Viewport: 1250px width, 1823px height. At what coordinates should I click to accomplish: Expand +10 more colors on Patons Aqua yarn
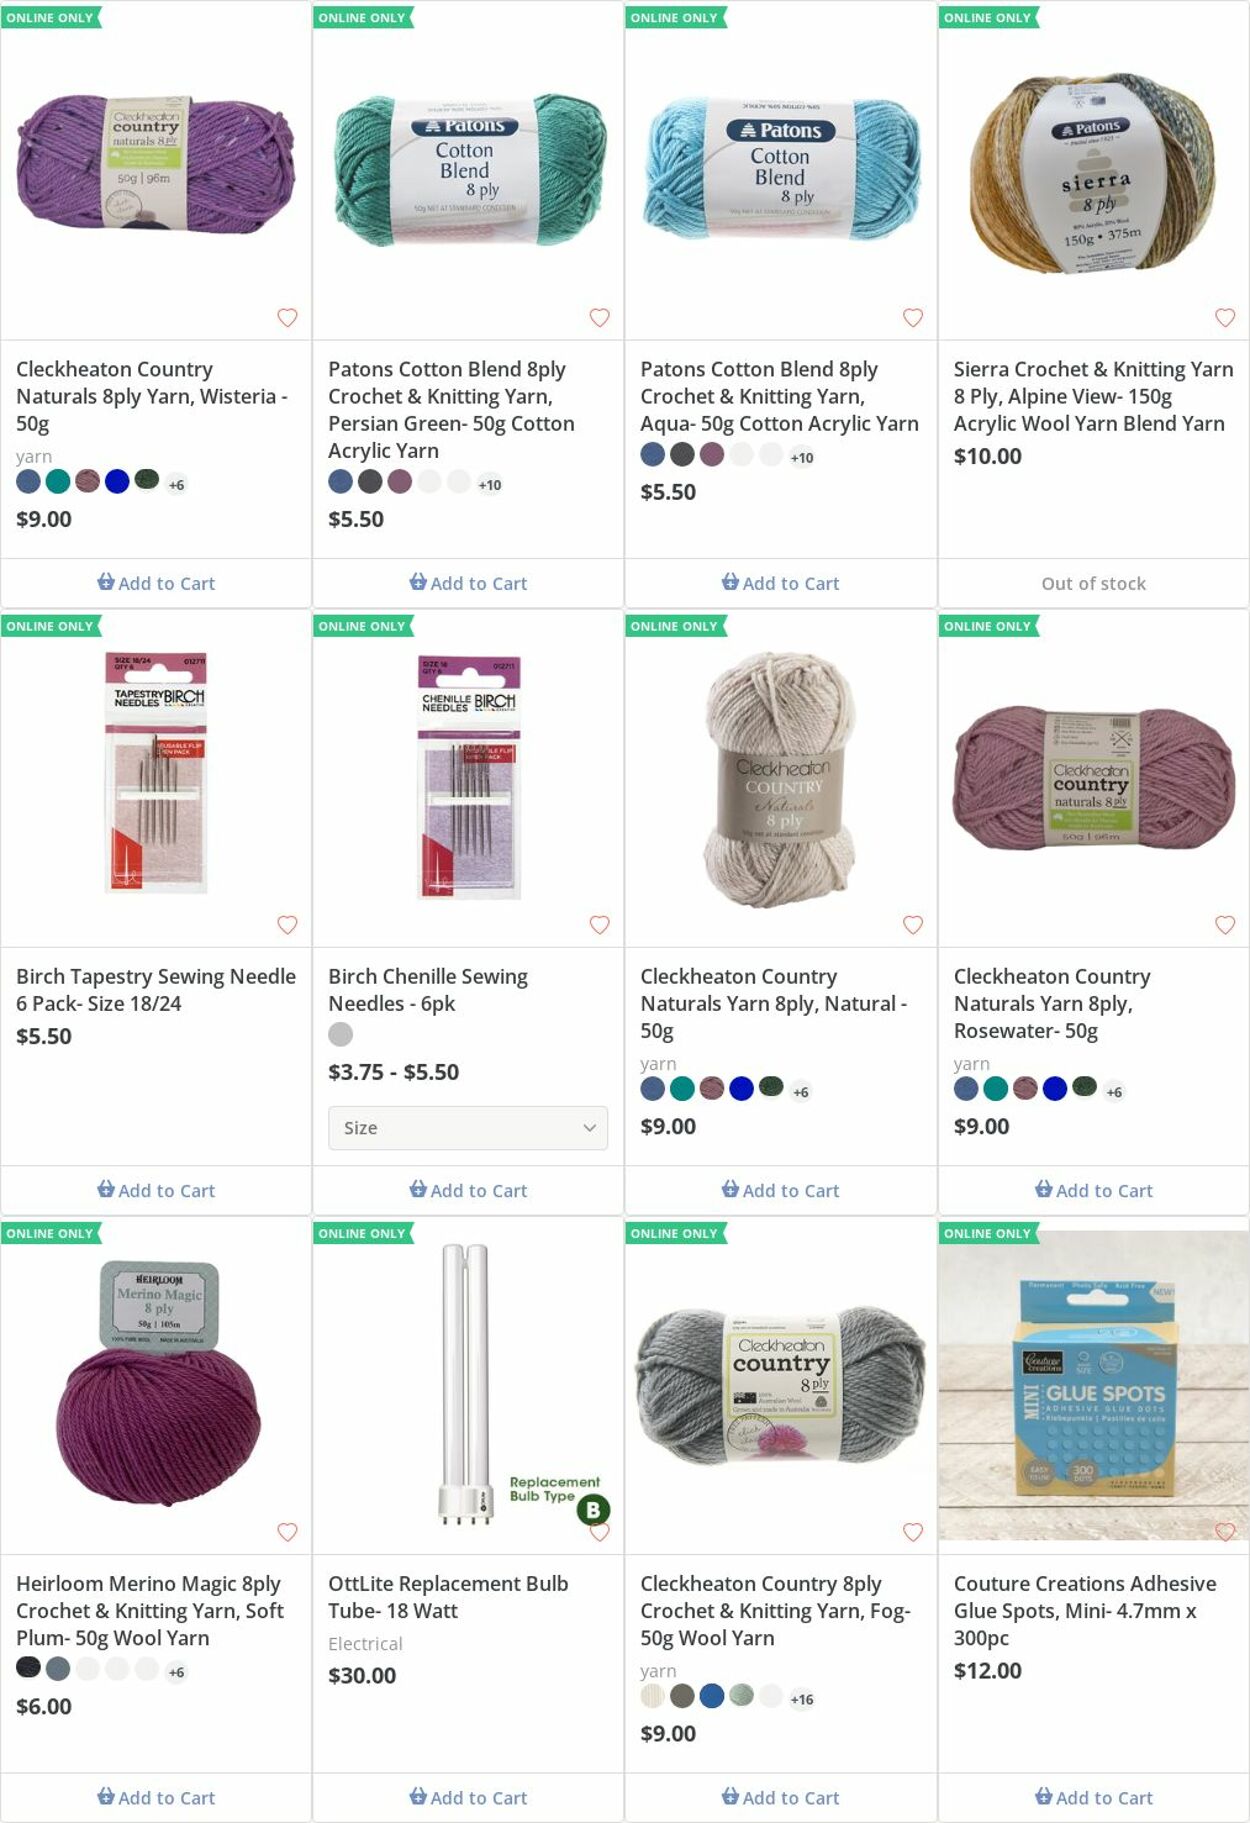pos(802,457)
